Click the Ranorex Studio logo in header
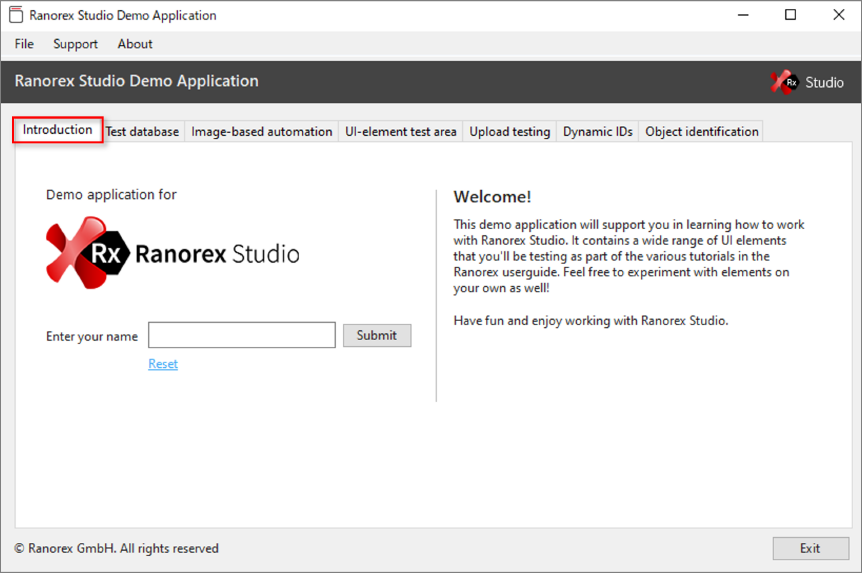862x573 pixels. [806, 82]
